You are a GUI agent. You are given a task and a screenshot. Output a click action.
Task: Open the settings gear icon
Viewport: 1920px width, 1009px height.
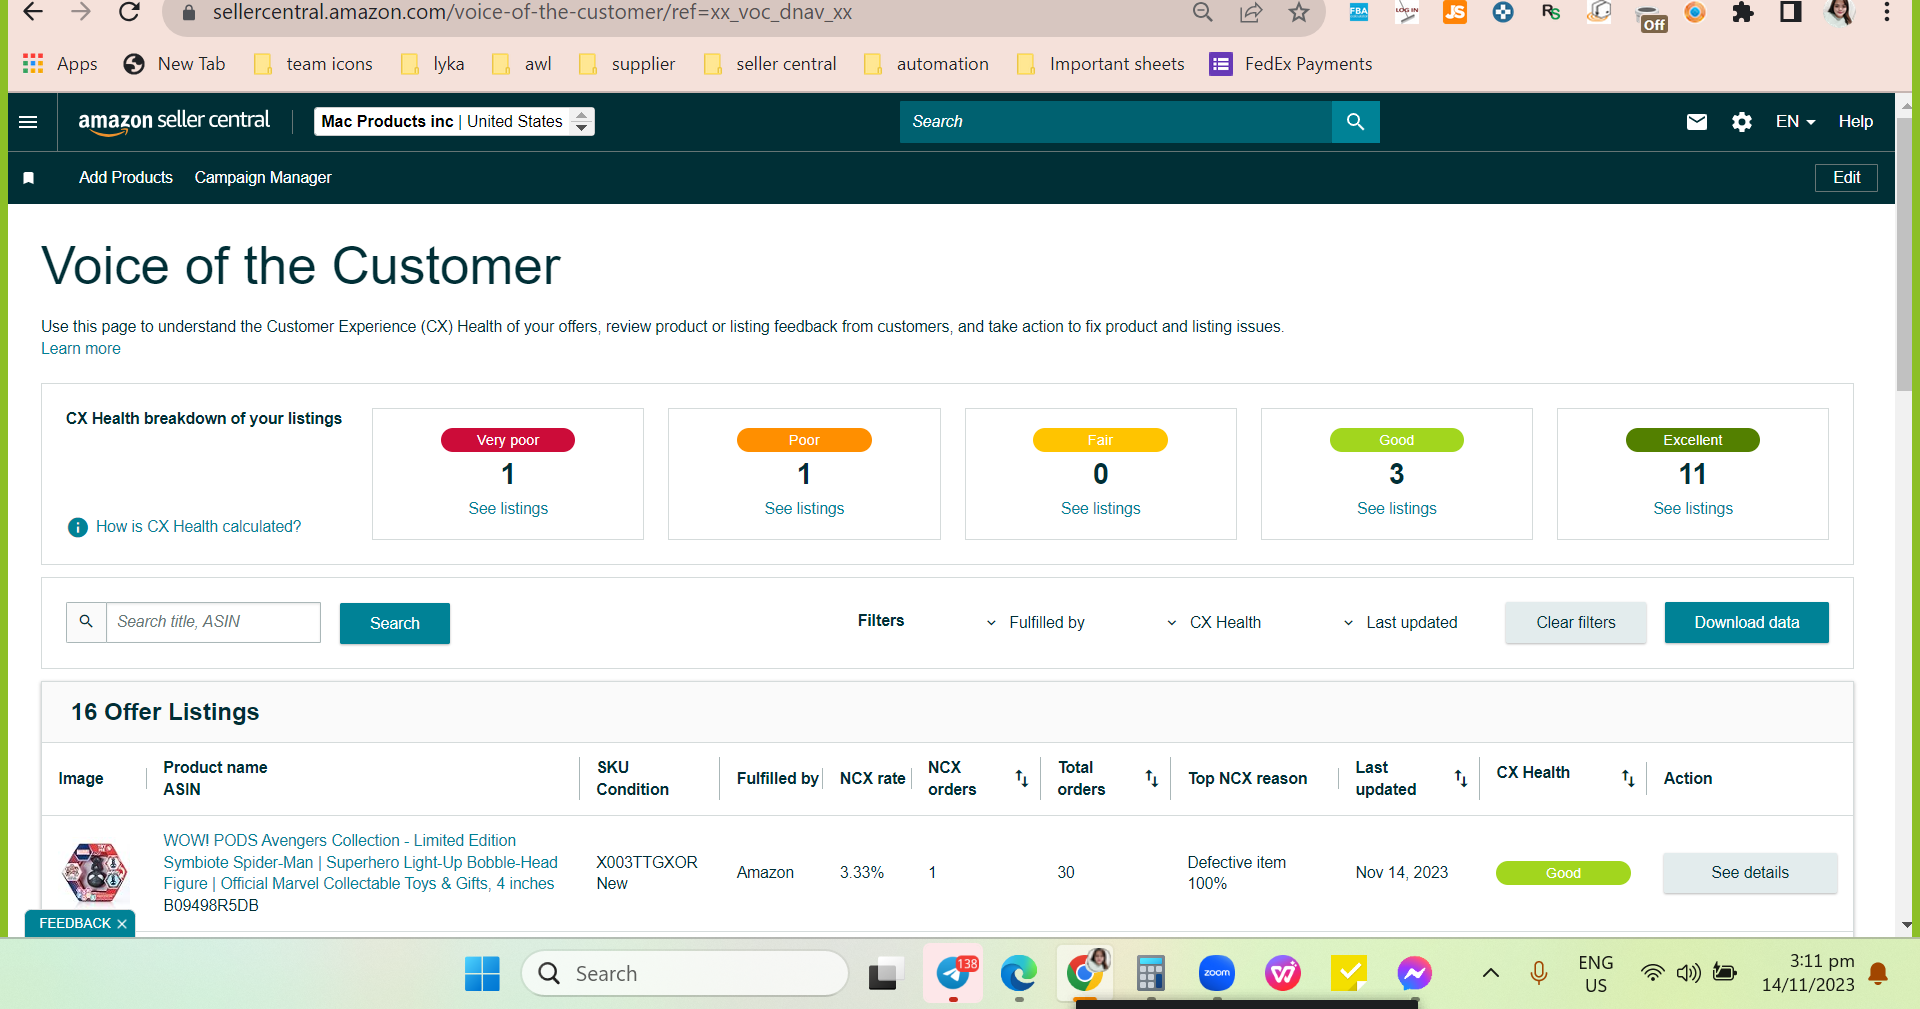click(1742, 122)
